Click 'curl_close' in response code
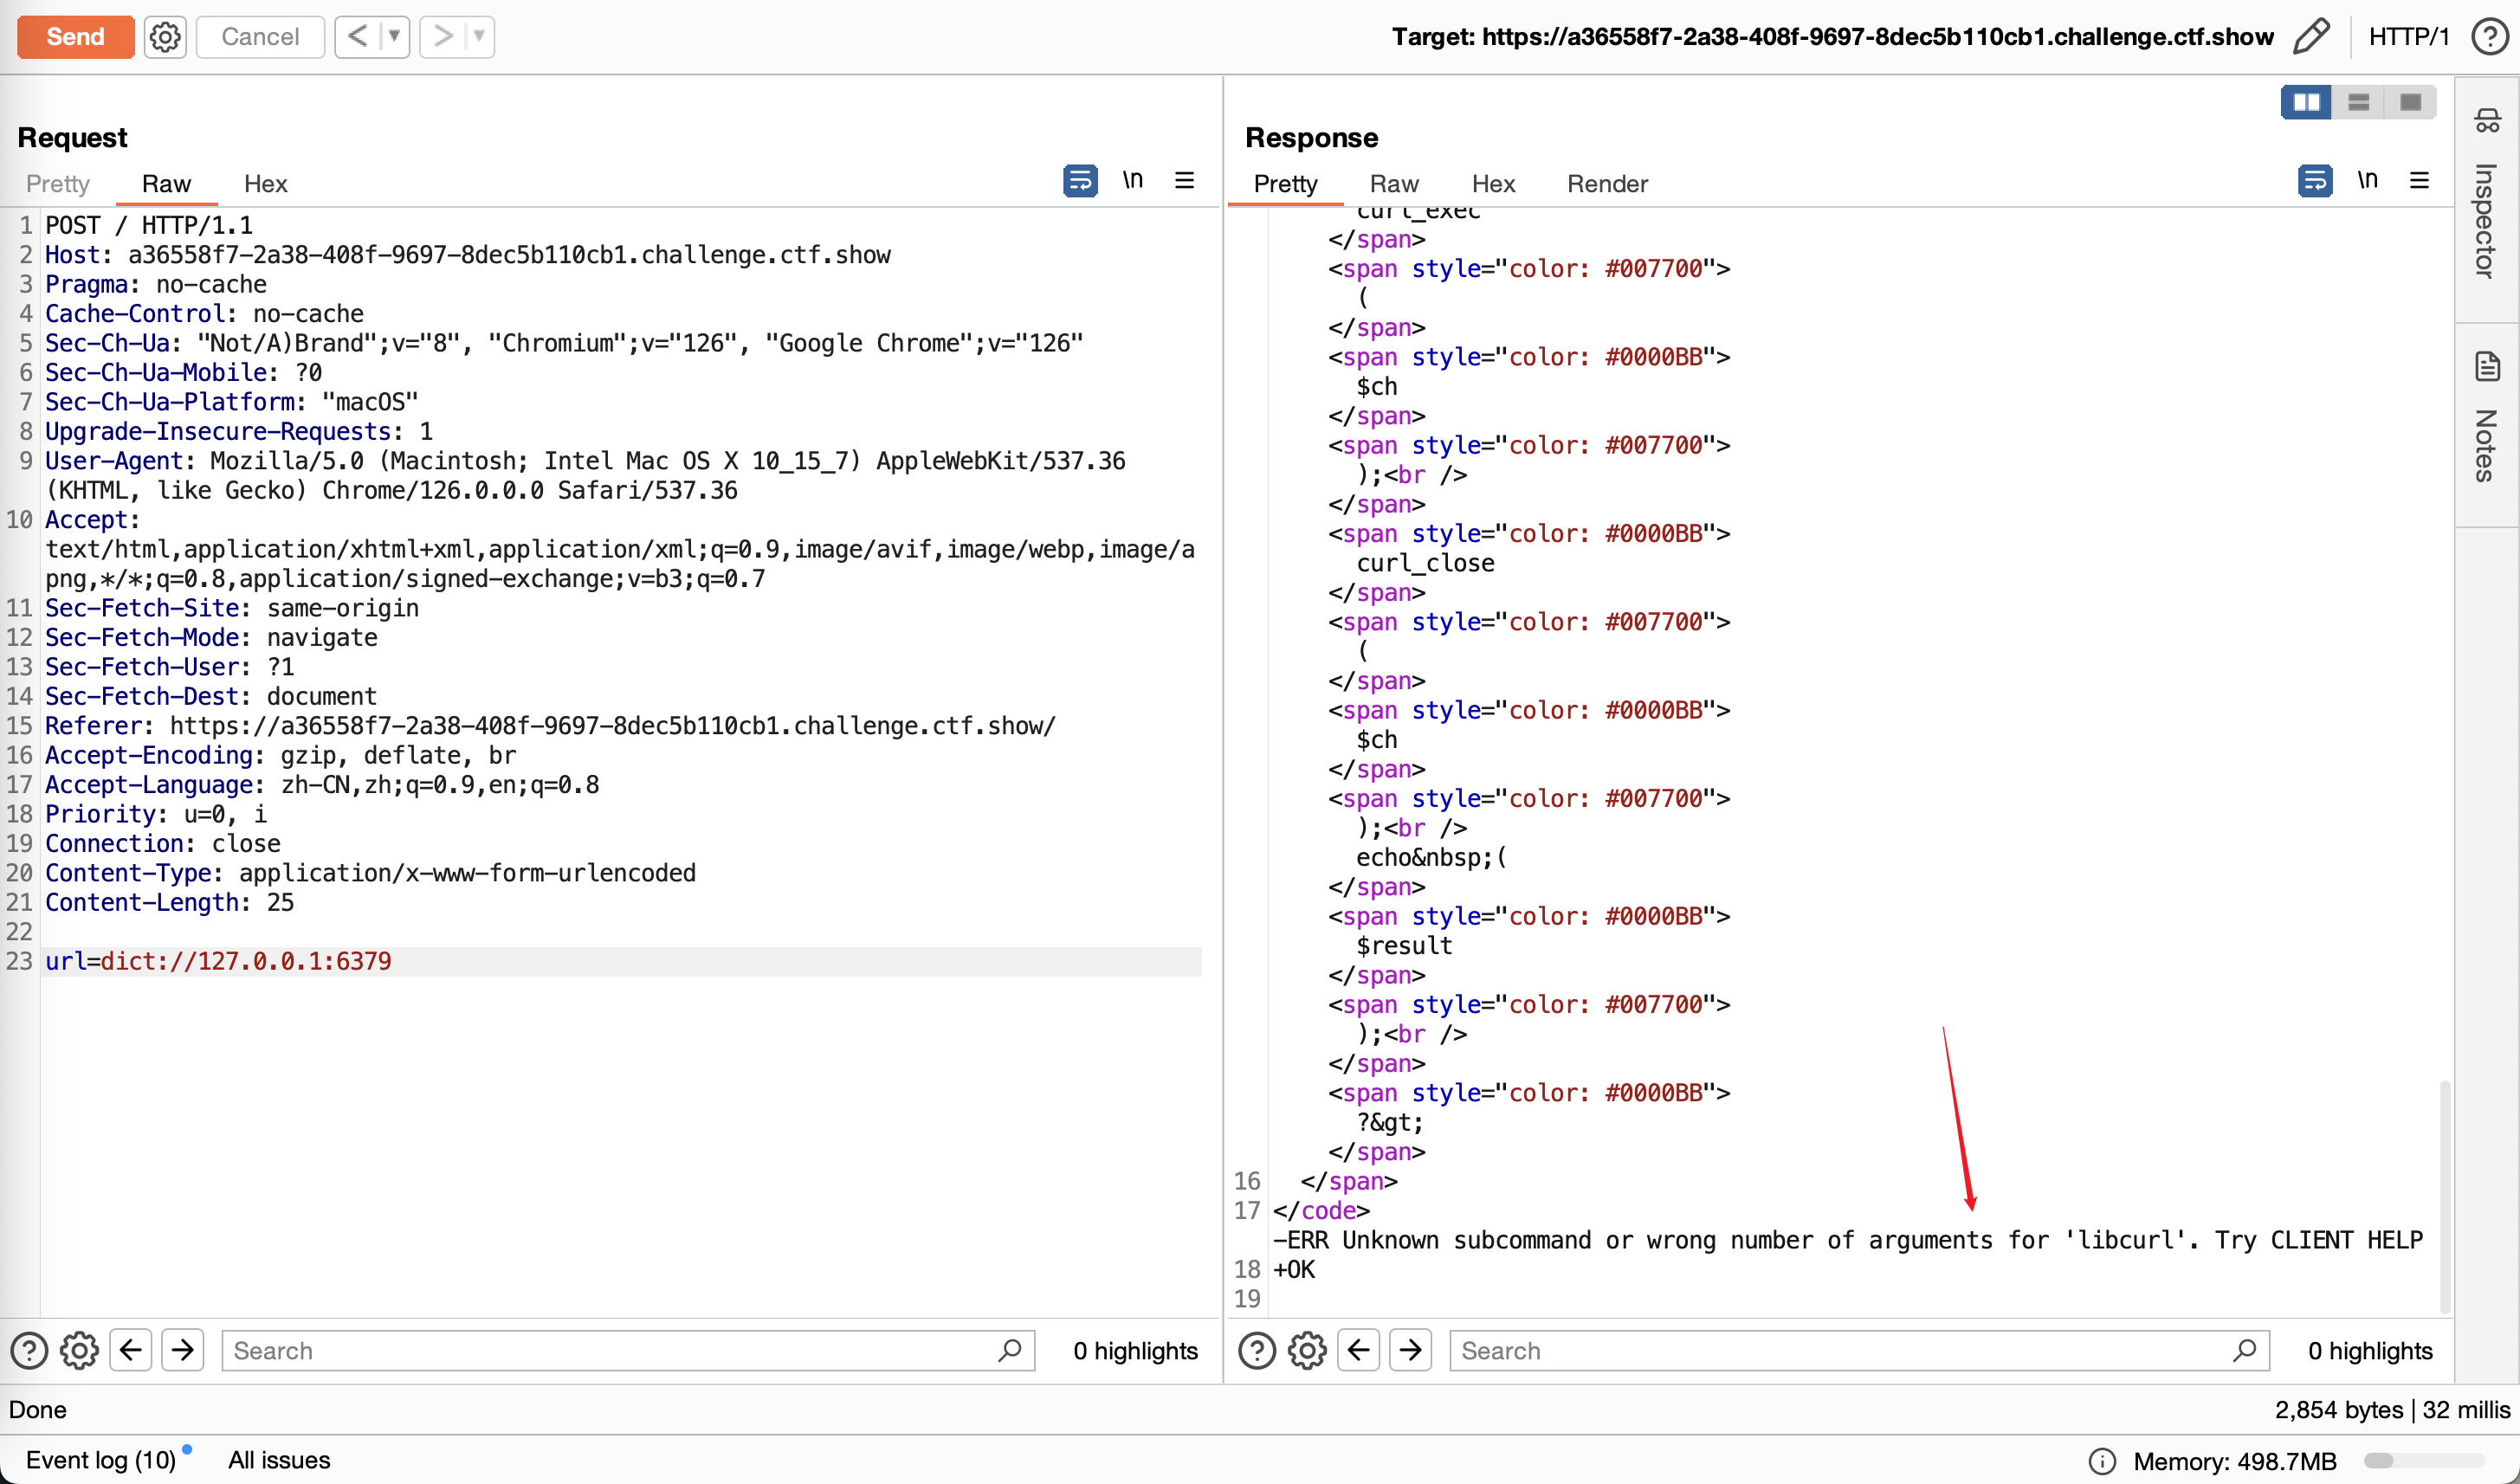 click(x=1425, y=563)
